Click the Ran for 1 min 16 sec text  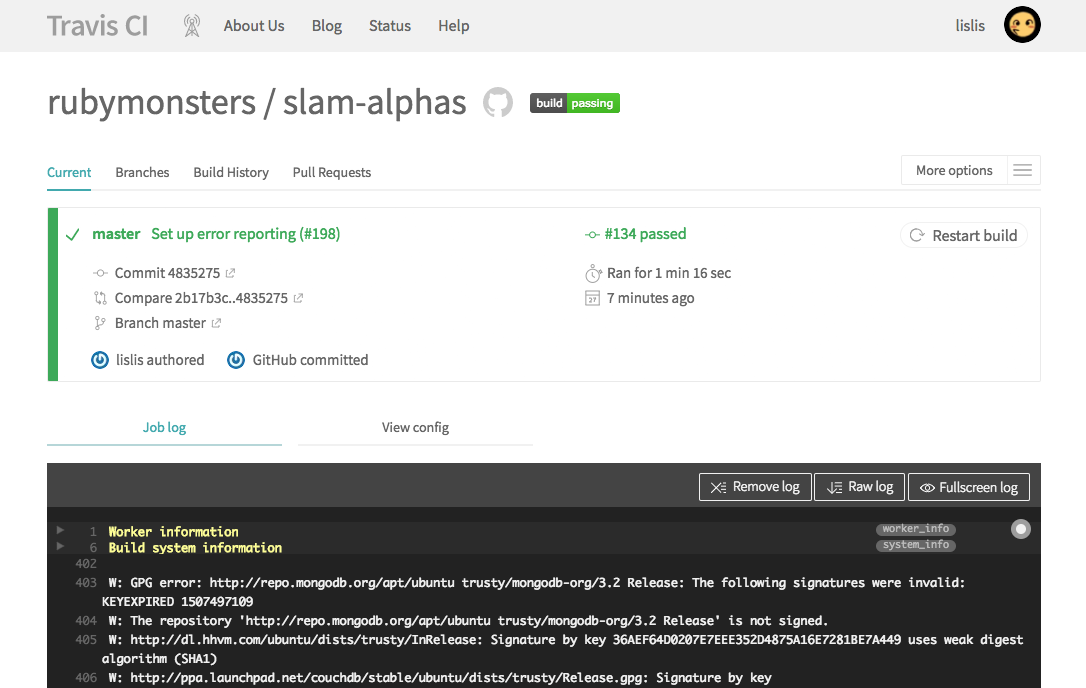669,273
